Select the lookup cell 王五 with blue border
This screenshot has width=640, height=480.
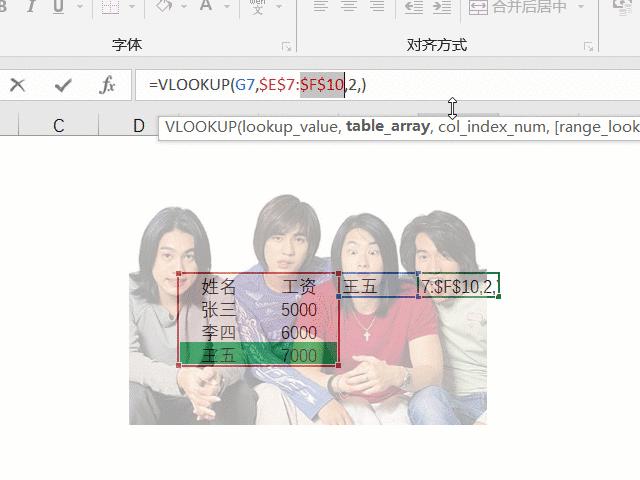point(378,286)
